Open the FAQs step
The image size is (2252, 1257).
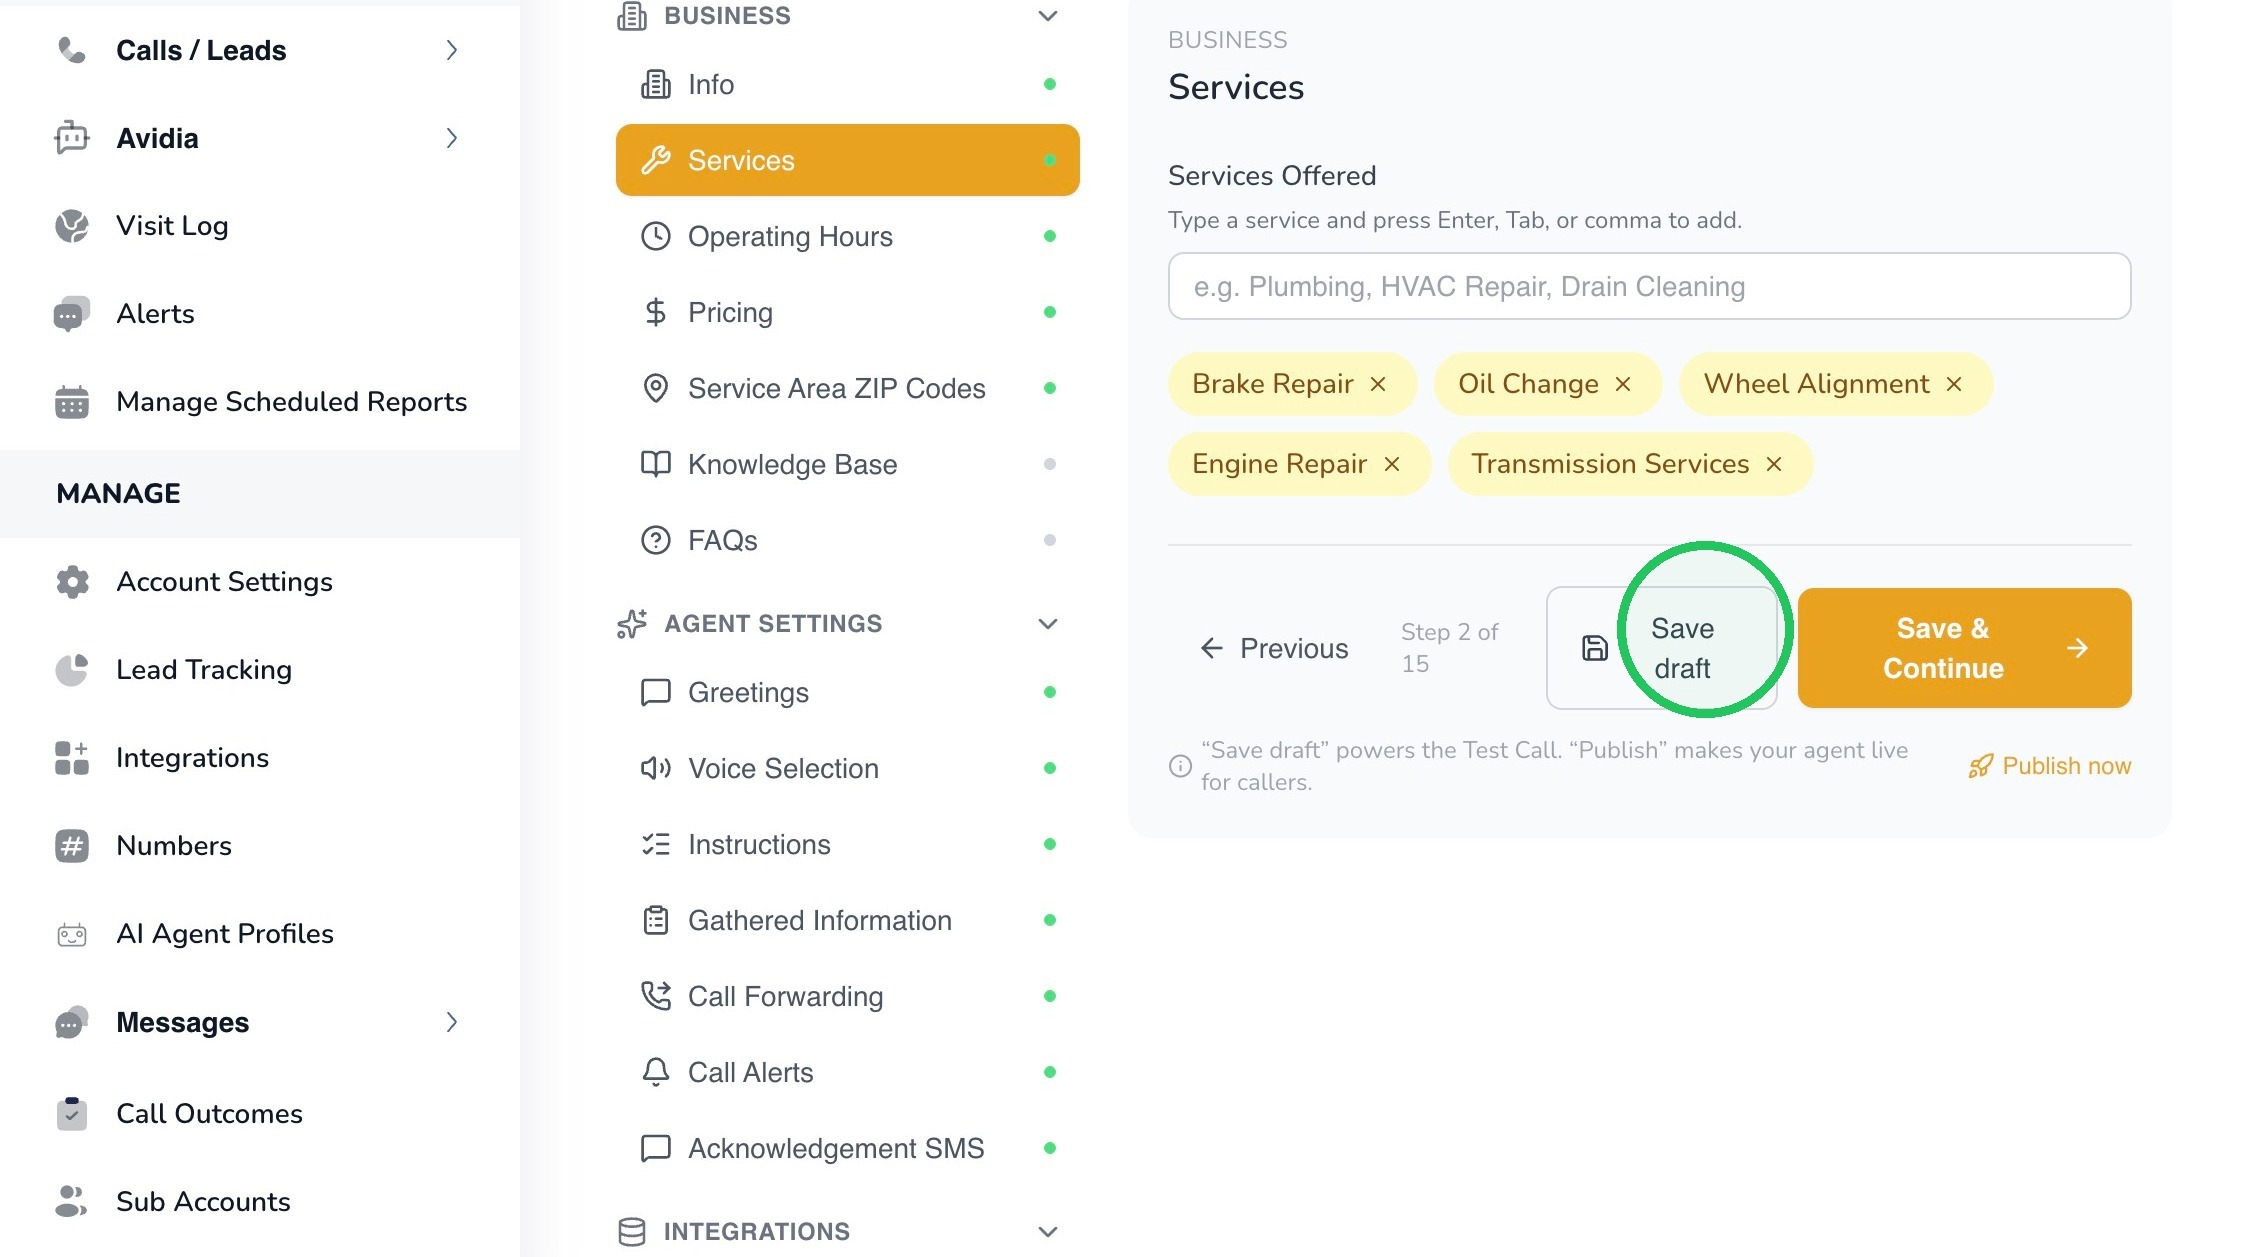pyautogui.click(x=848, y=540)
